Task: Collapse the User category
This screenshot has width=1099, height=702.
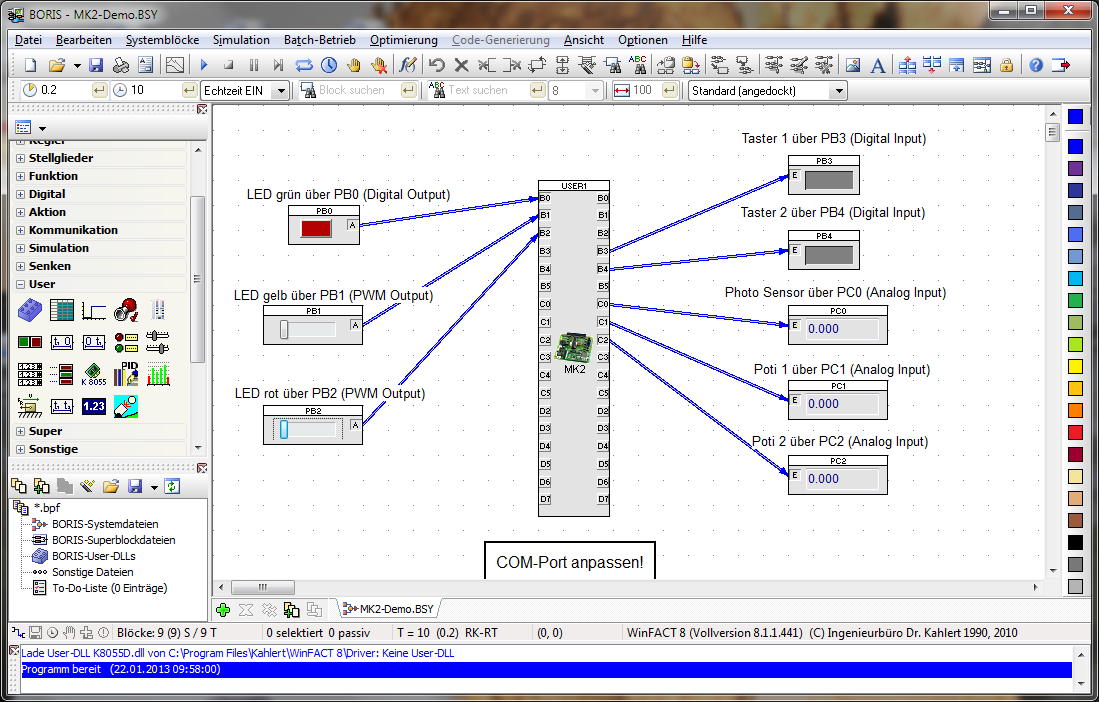Action: point(20,284)
